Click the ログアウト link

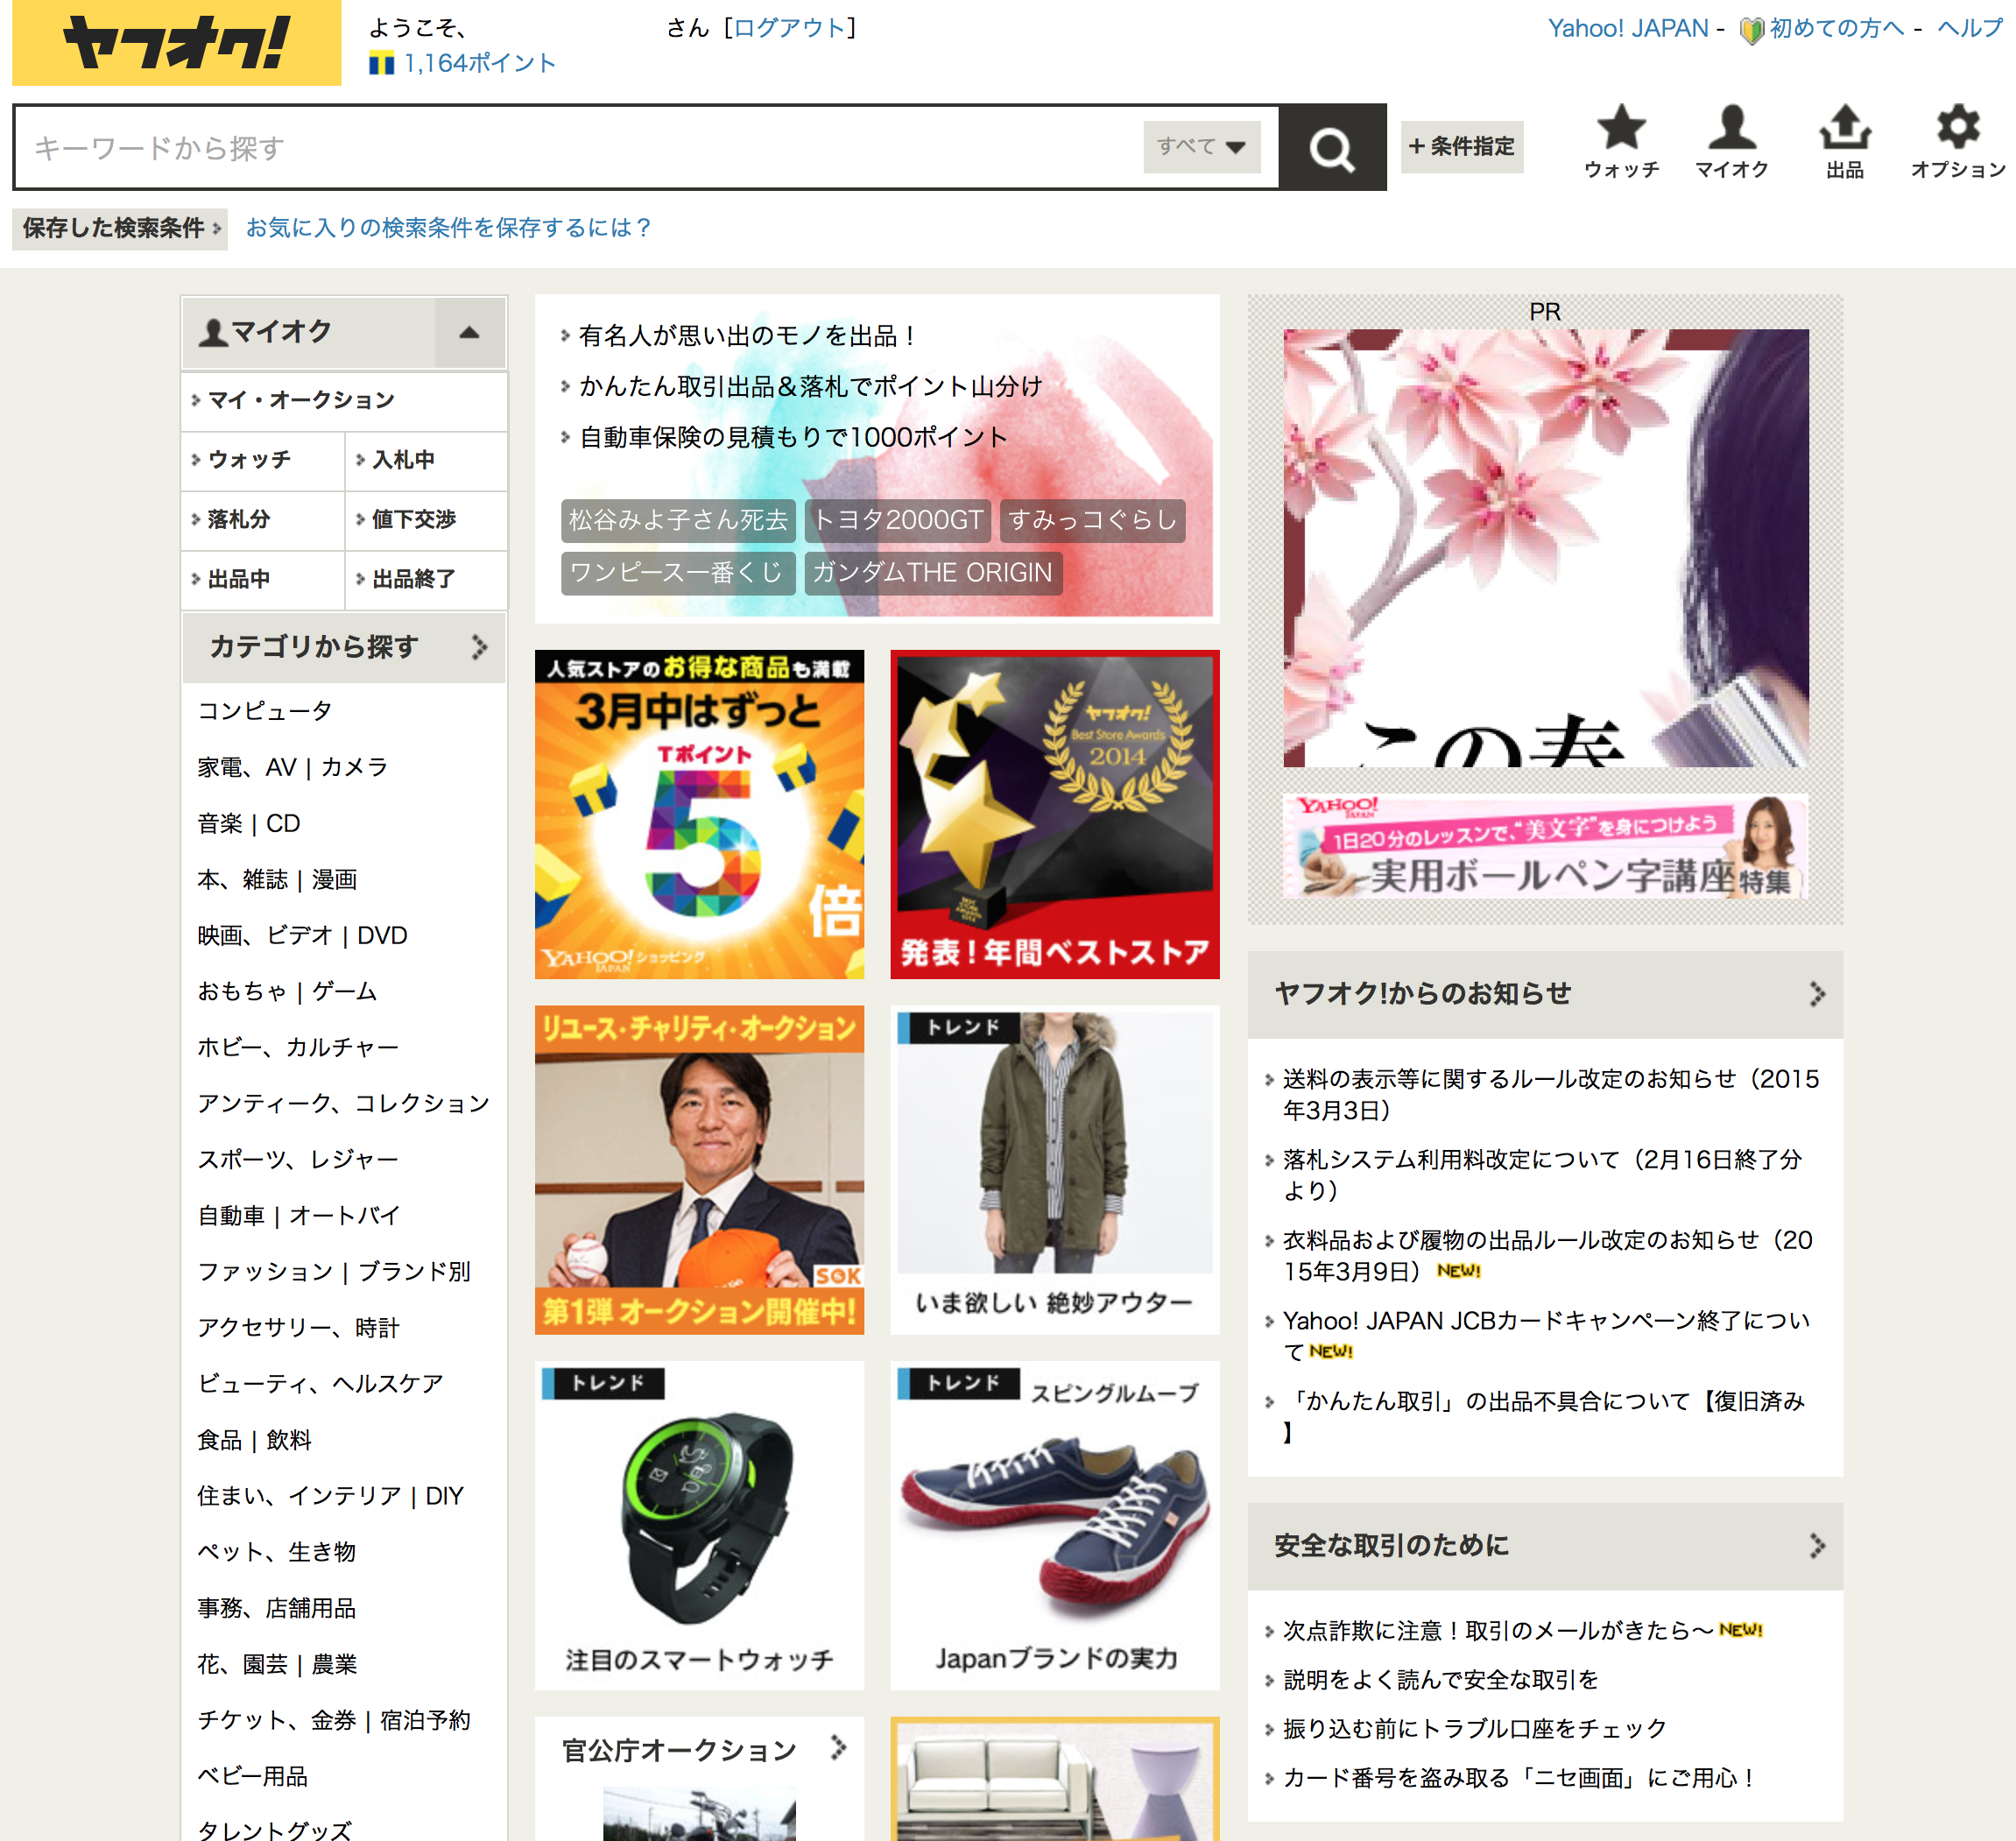tap(789, 28)
